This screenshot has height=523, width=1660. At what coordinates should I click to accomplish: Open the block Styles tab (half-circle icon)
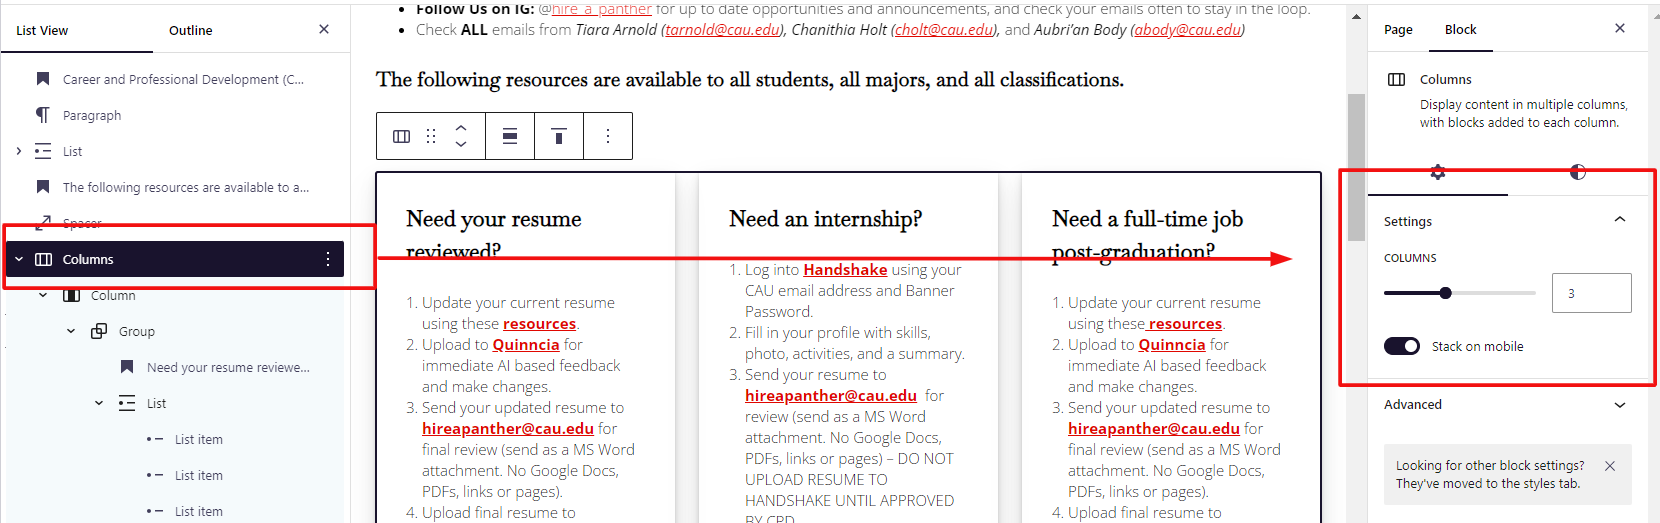(x=1578, y=172)
